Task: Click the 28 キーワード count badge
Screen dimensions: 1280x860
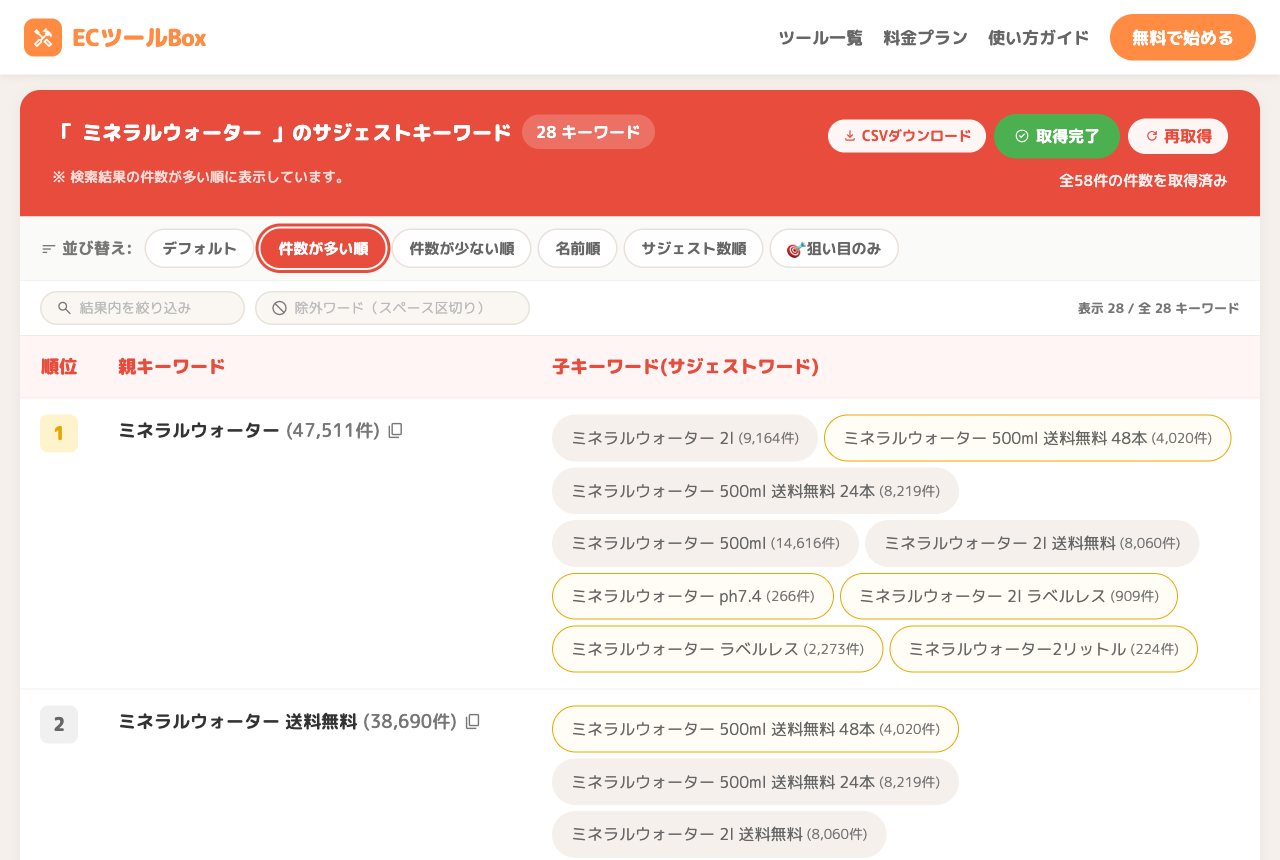Action: click(588, 132)
